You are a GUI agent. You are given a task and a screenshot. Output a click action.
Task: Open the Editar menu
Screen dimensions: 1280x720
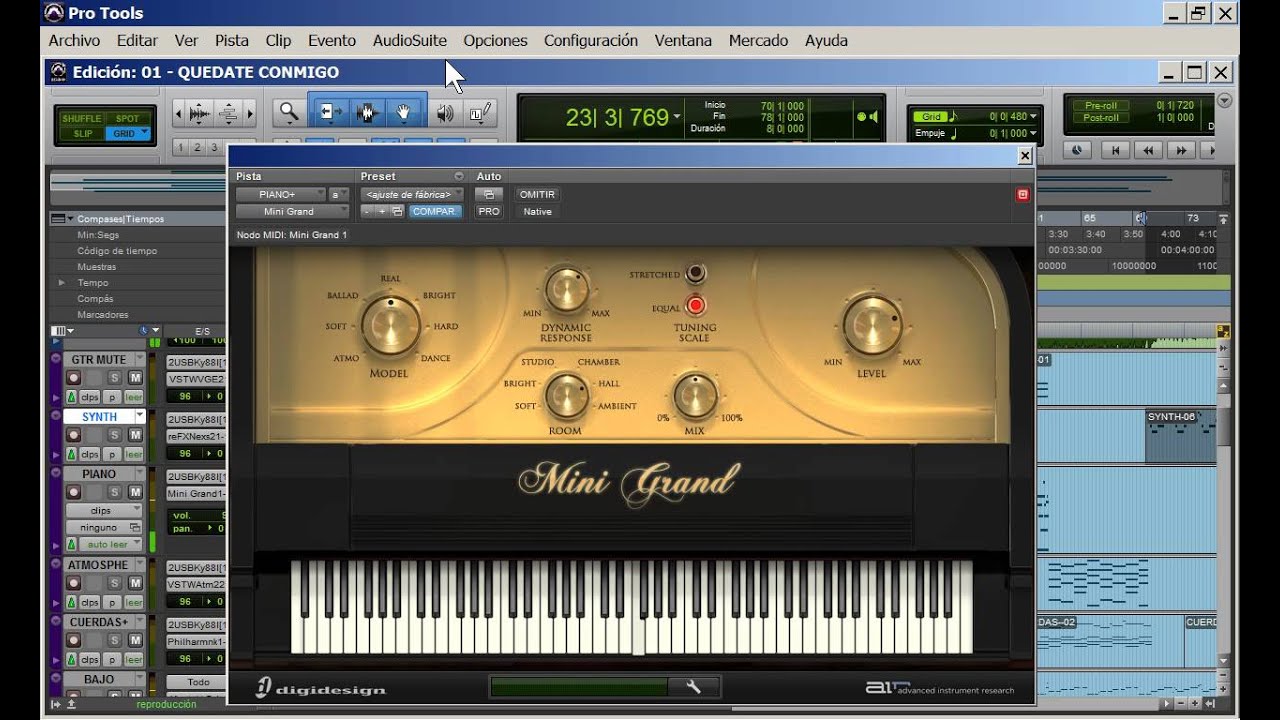[137, 41]
